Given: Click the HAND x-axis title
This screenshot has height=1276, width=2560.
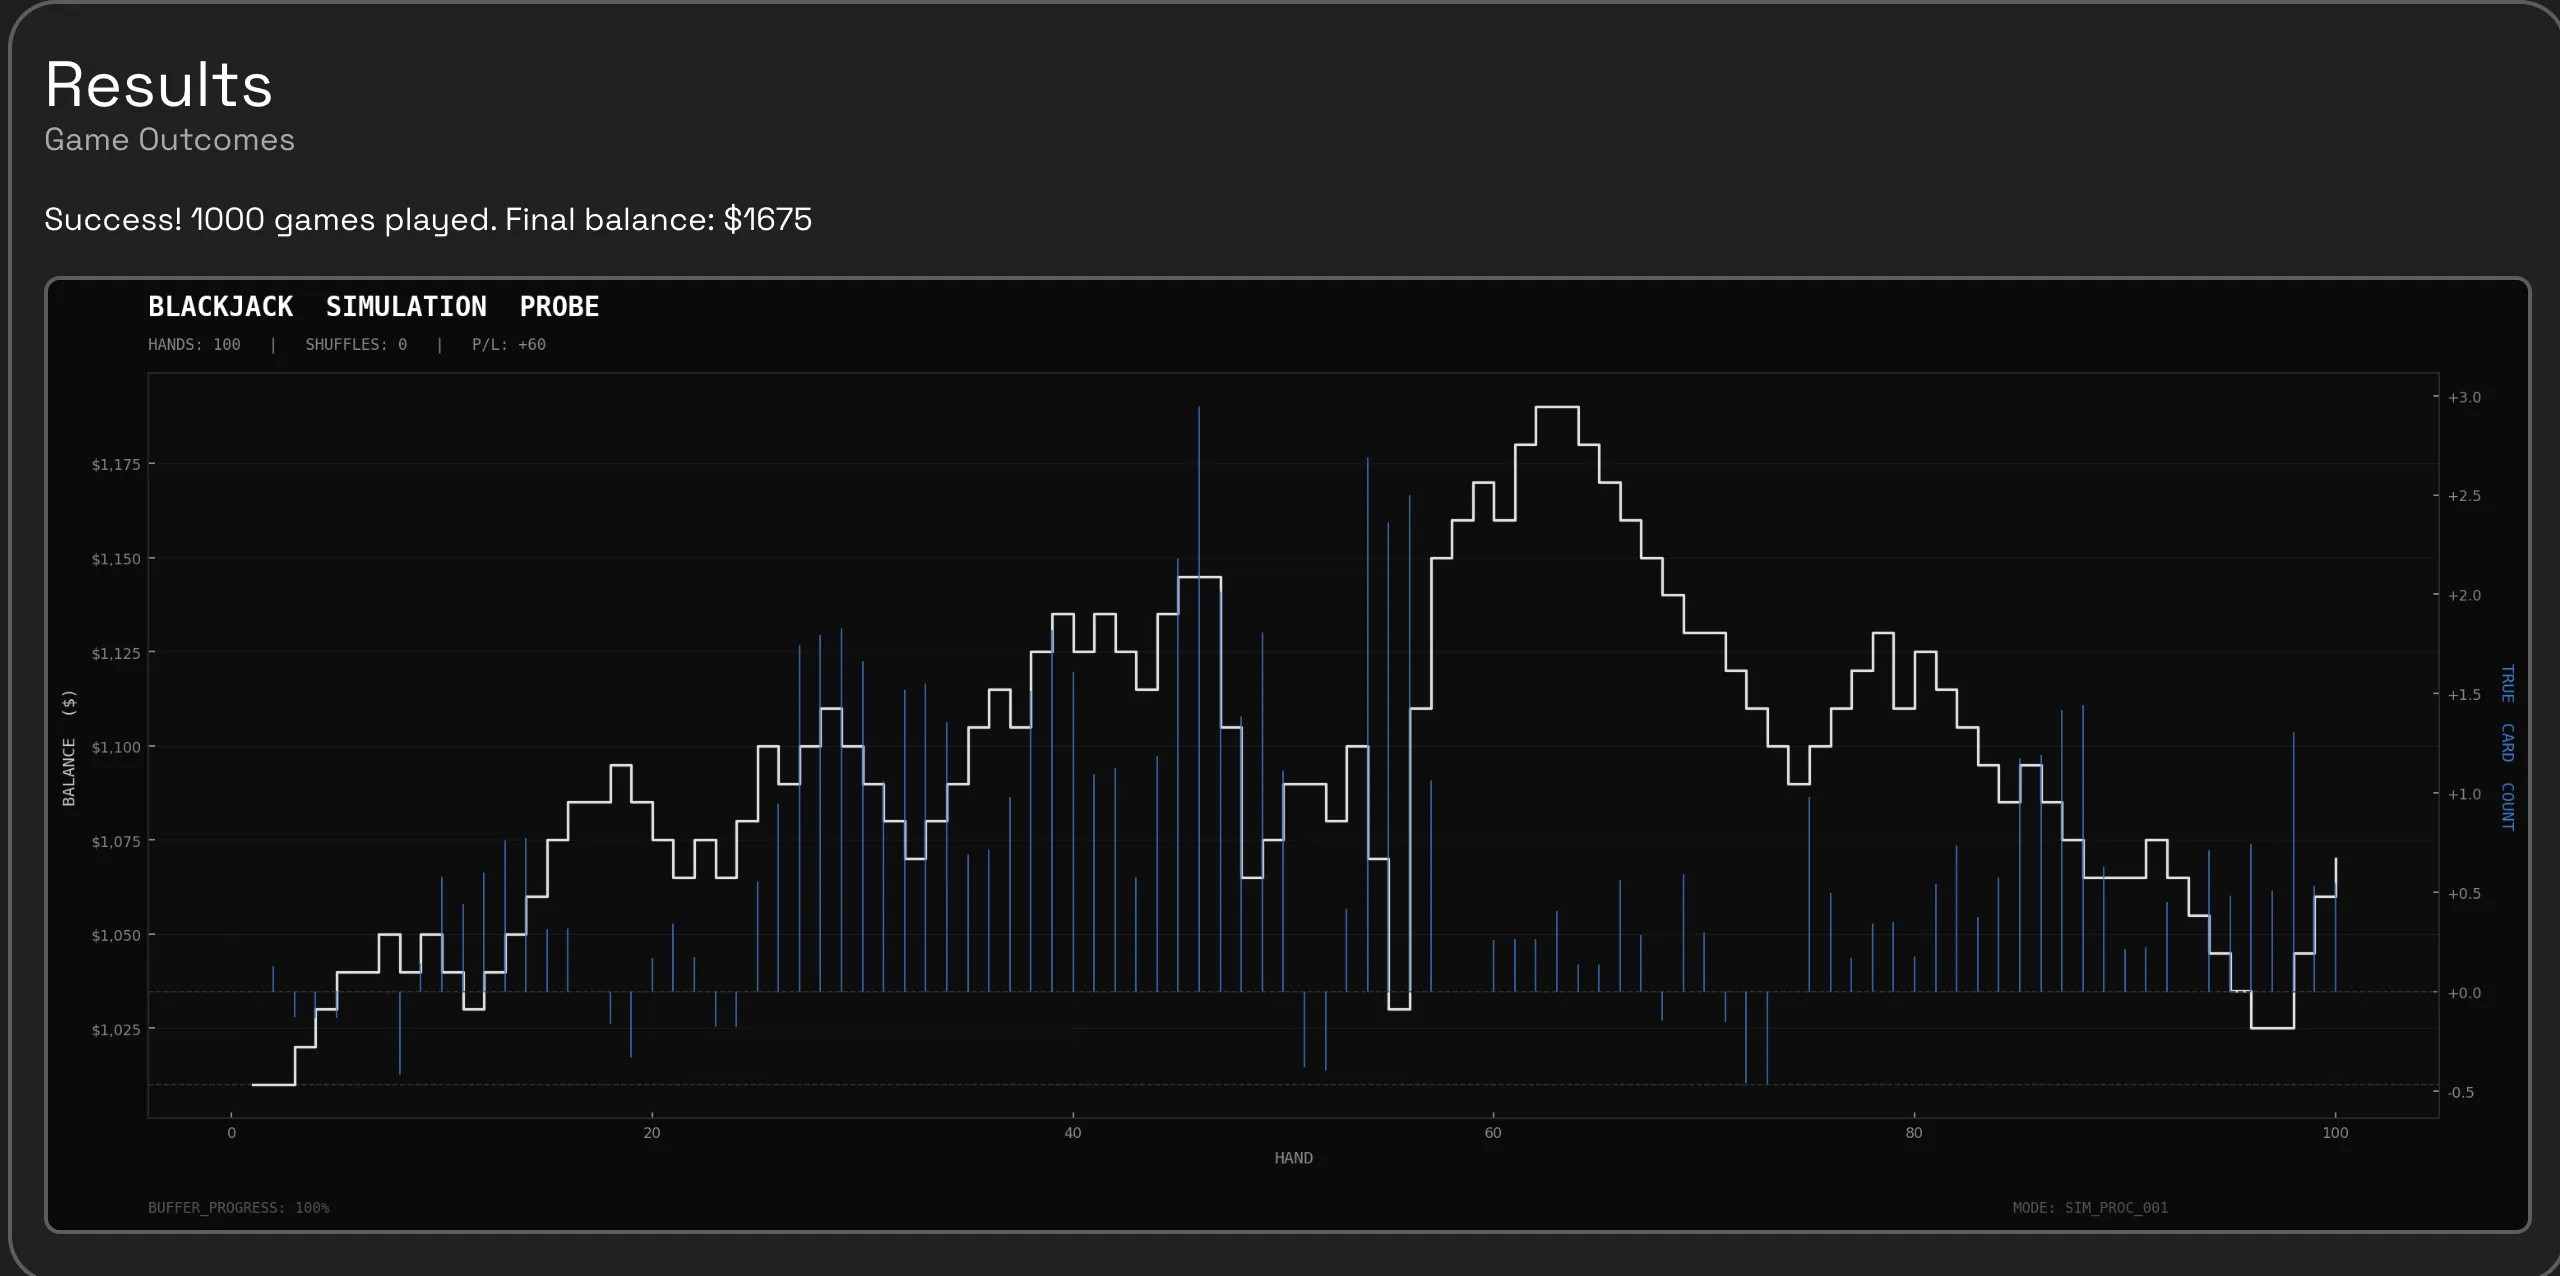Looking at the screenshot, I should (x=1293, y=1158).
